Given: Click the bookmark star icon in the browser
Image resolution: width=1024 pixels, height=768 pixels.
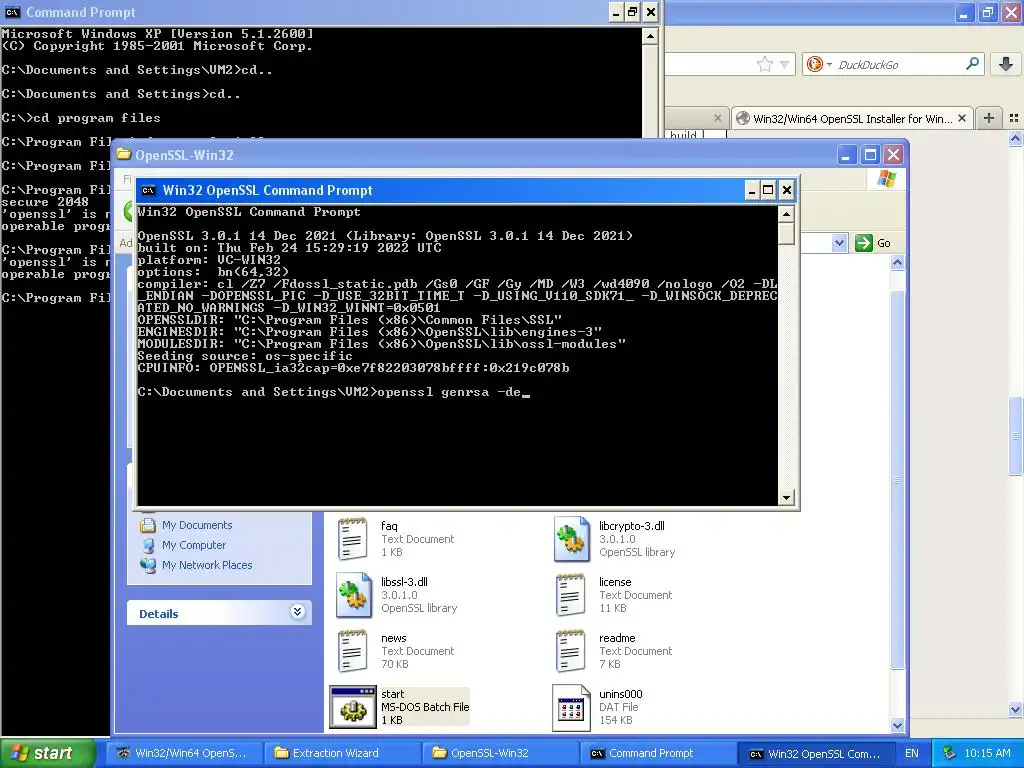Looking at the screenshot, I should pos(765,64).
